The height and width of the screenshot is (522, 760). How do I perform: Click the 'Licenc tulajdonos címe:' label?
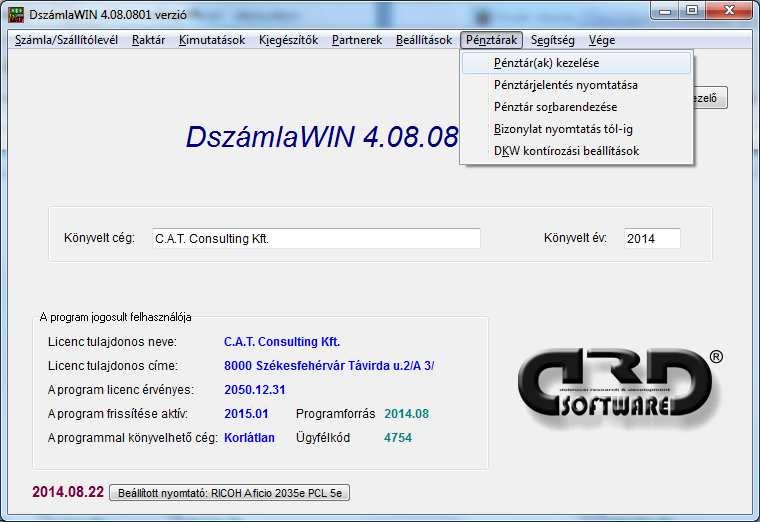click(113, 365)
